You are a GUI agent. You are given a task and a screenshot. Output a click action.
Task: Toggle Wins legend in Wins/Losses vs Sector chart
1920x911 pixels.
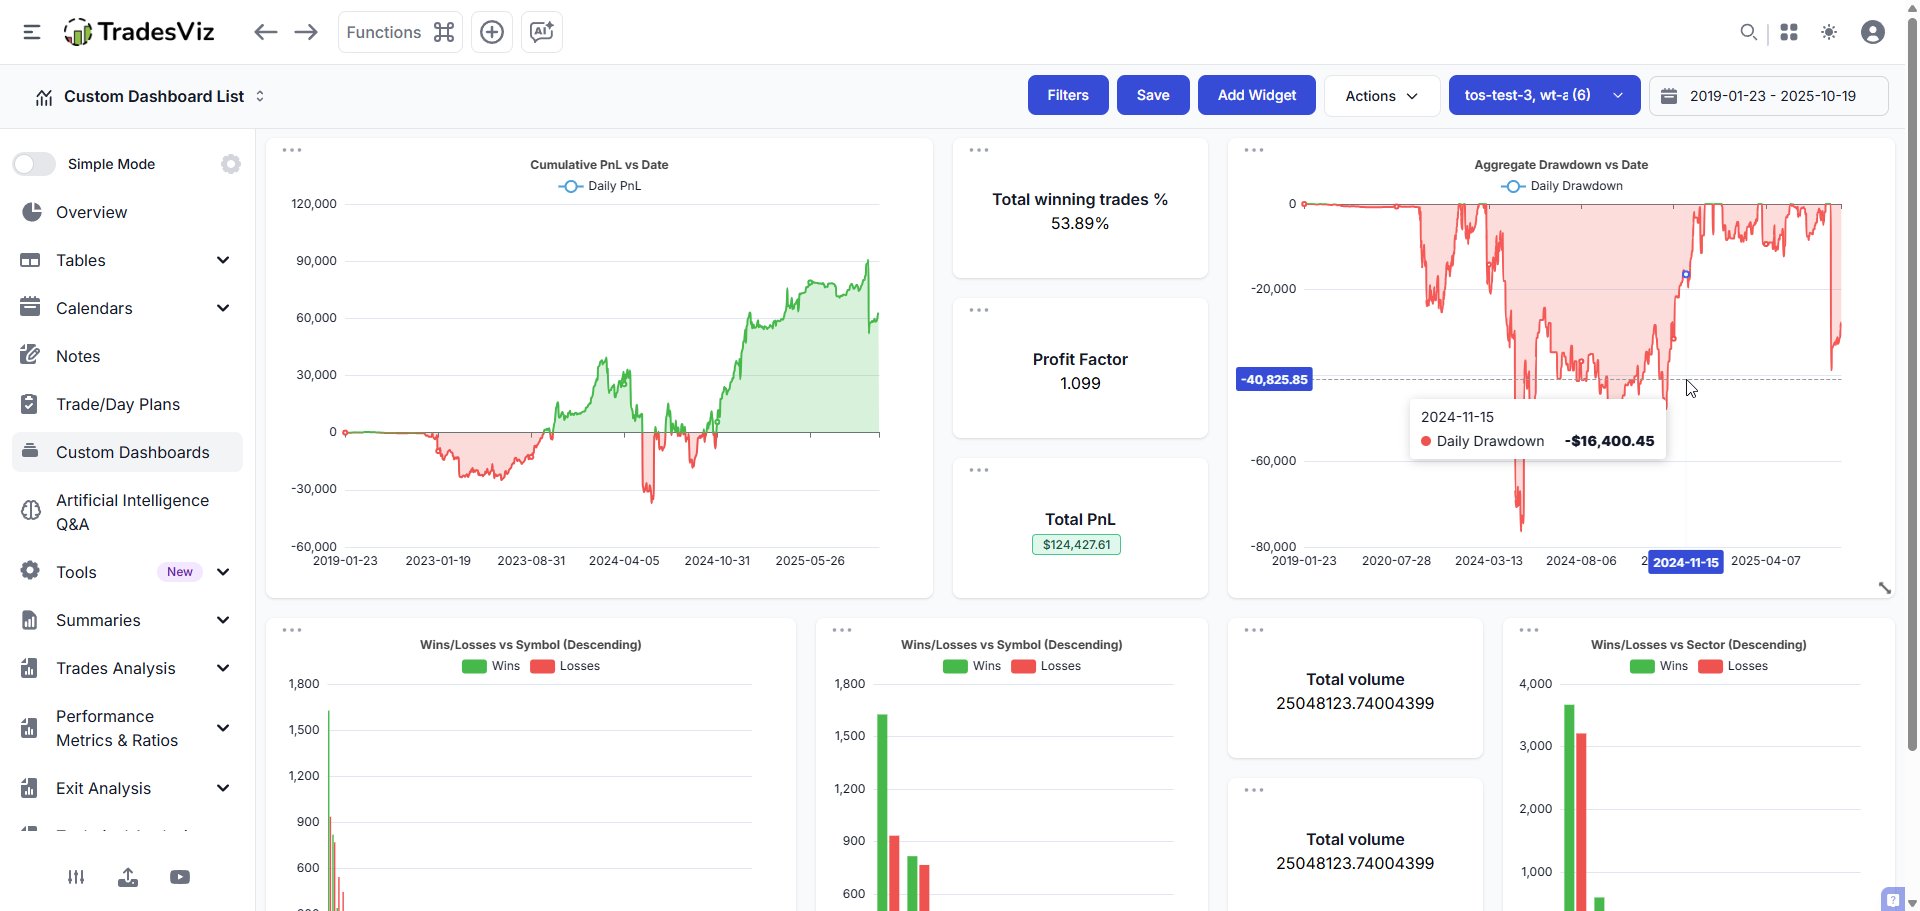[x=1658, y=666]
